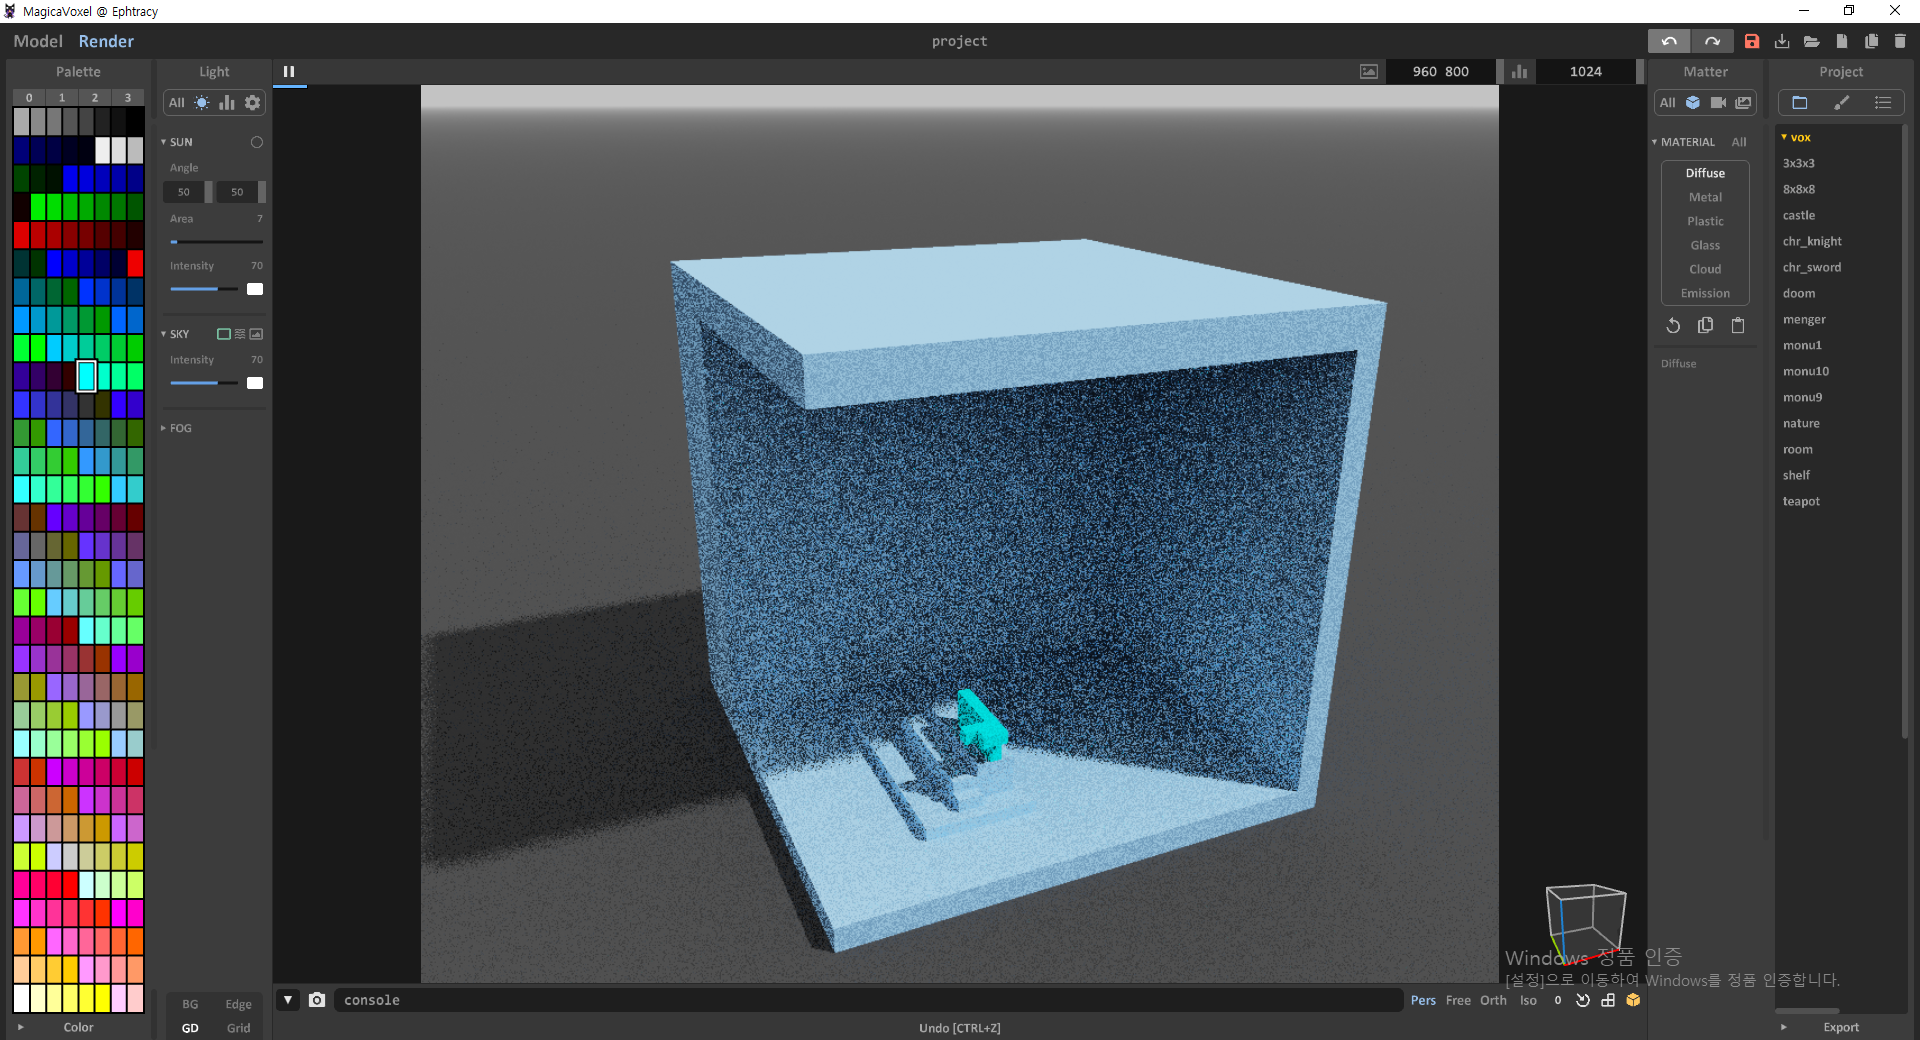Choose the Metal material type
Image resolution: width=1920 pixels, height=1040 pixels.
click(1705, 197)
